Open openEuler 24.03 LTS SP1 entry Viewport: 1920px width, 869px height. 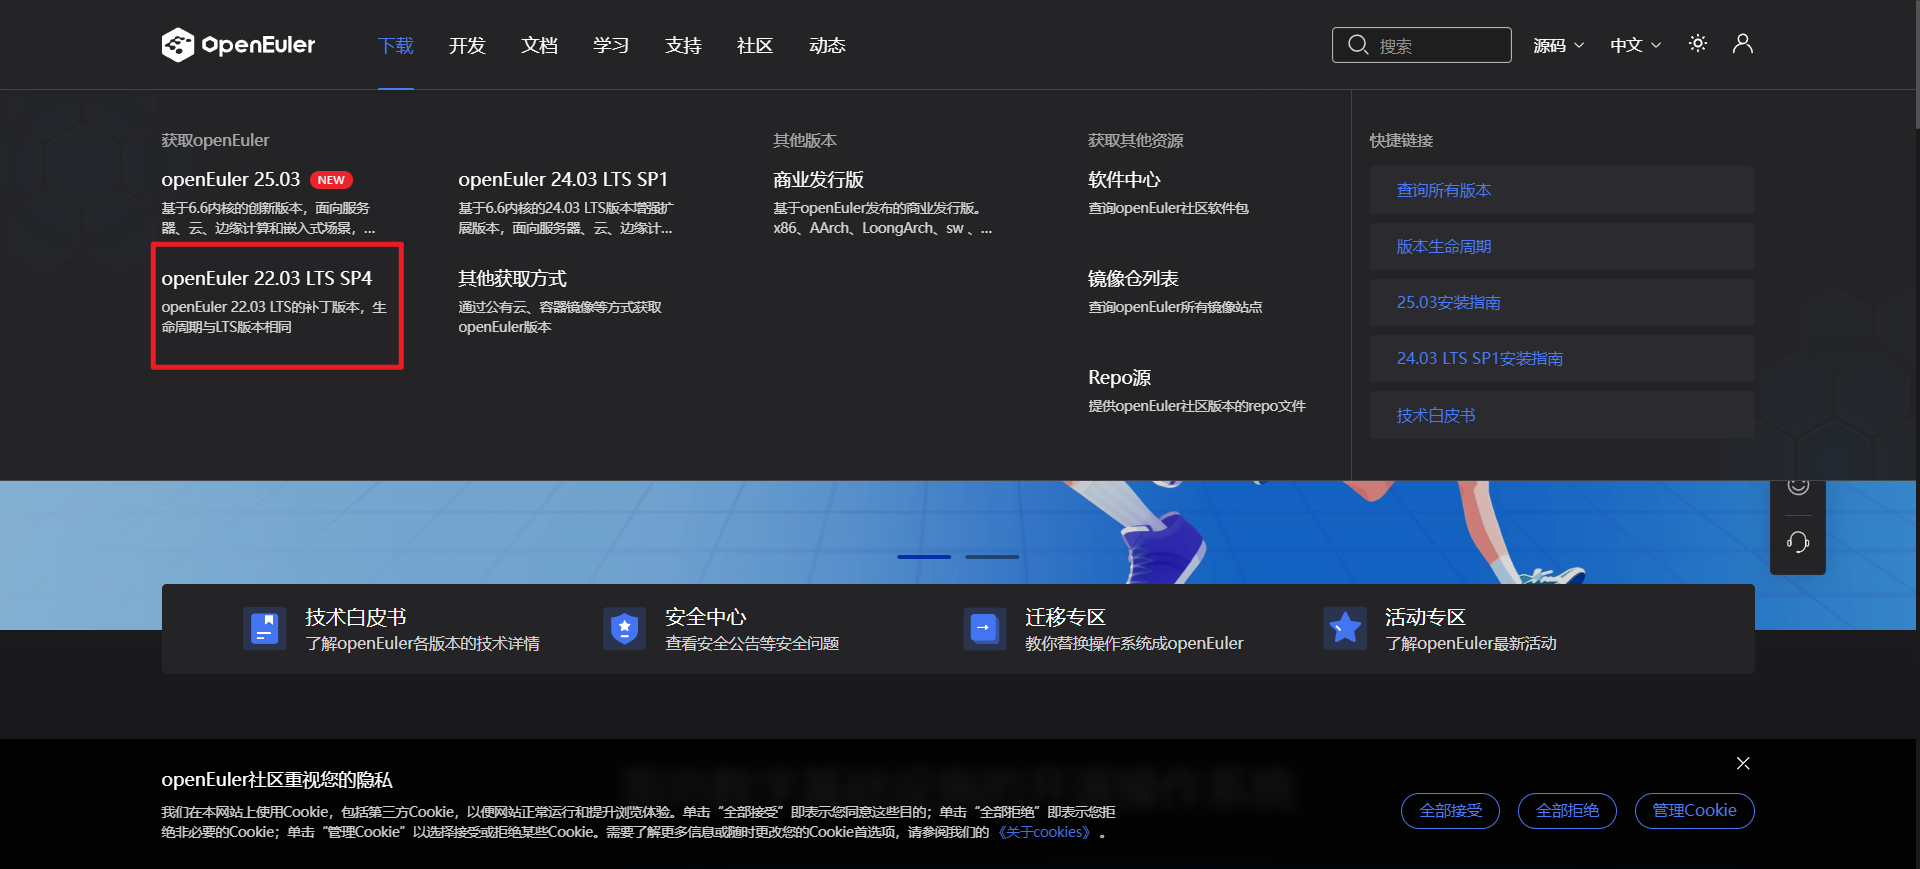point(563,180)
